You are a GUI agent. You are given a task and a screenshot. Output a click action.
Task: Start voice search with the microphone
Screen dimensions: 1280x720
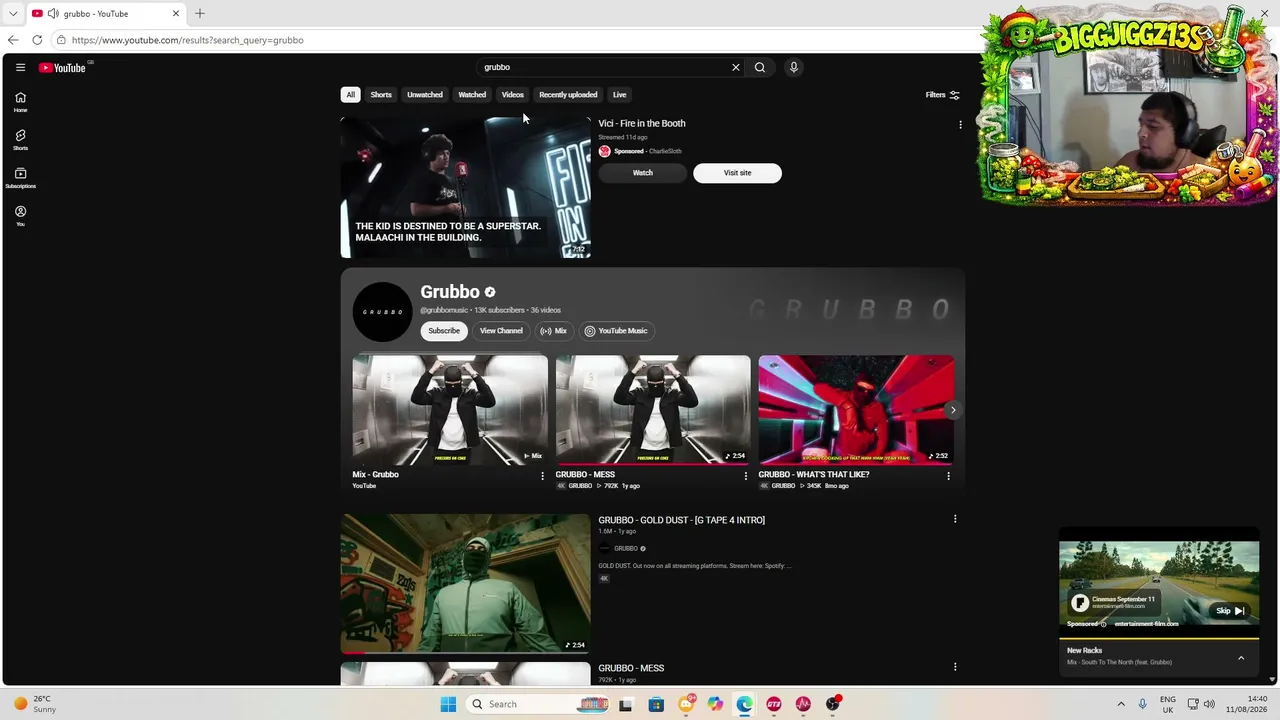[x=794, y=68]
